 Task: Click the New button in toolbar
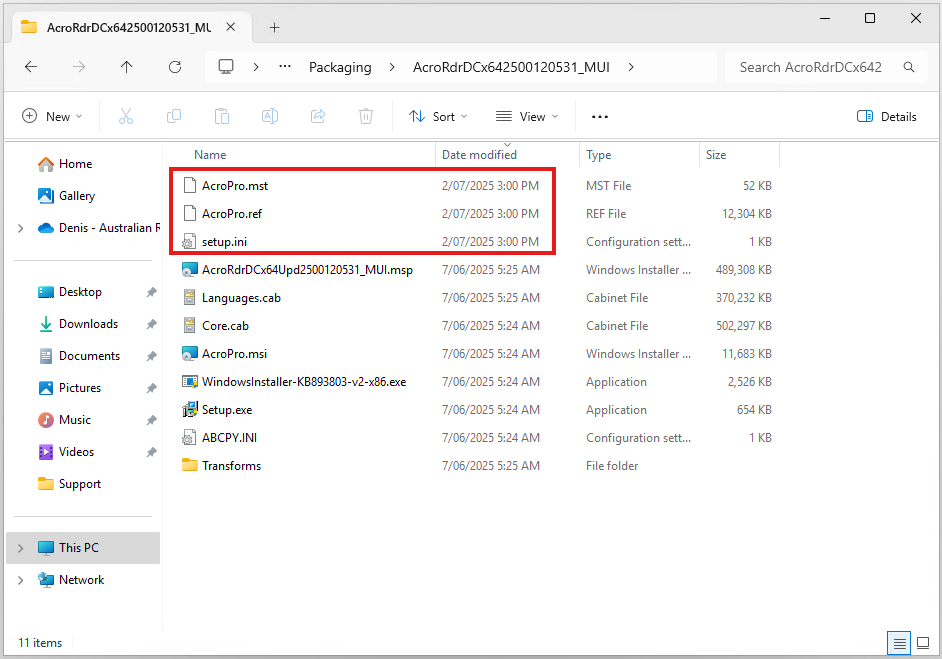pyautogui.click(x=53, y=116)
